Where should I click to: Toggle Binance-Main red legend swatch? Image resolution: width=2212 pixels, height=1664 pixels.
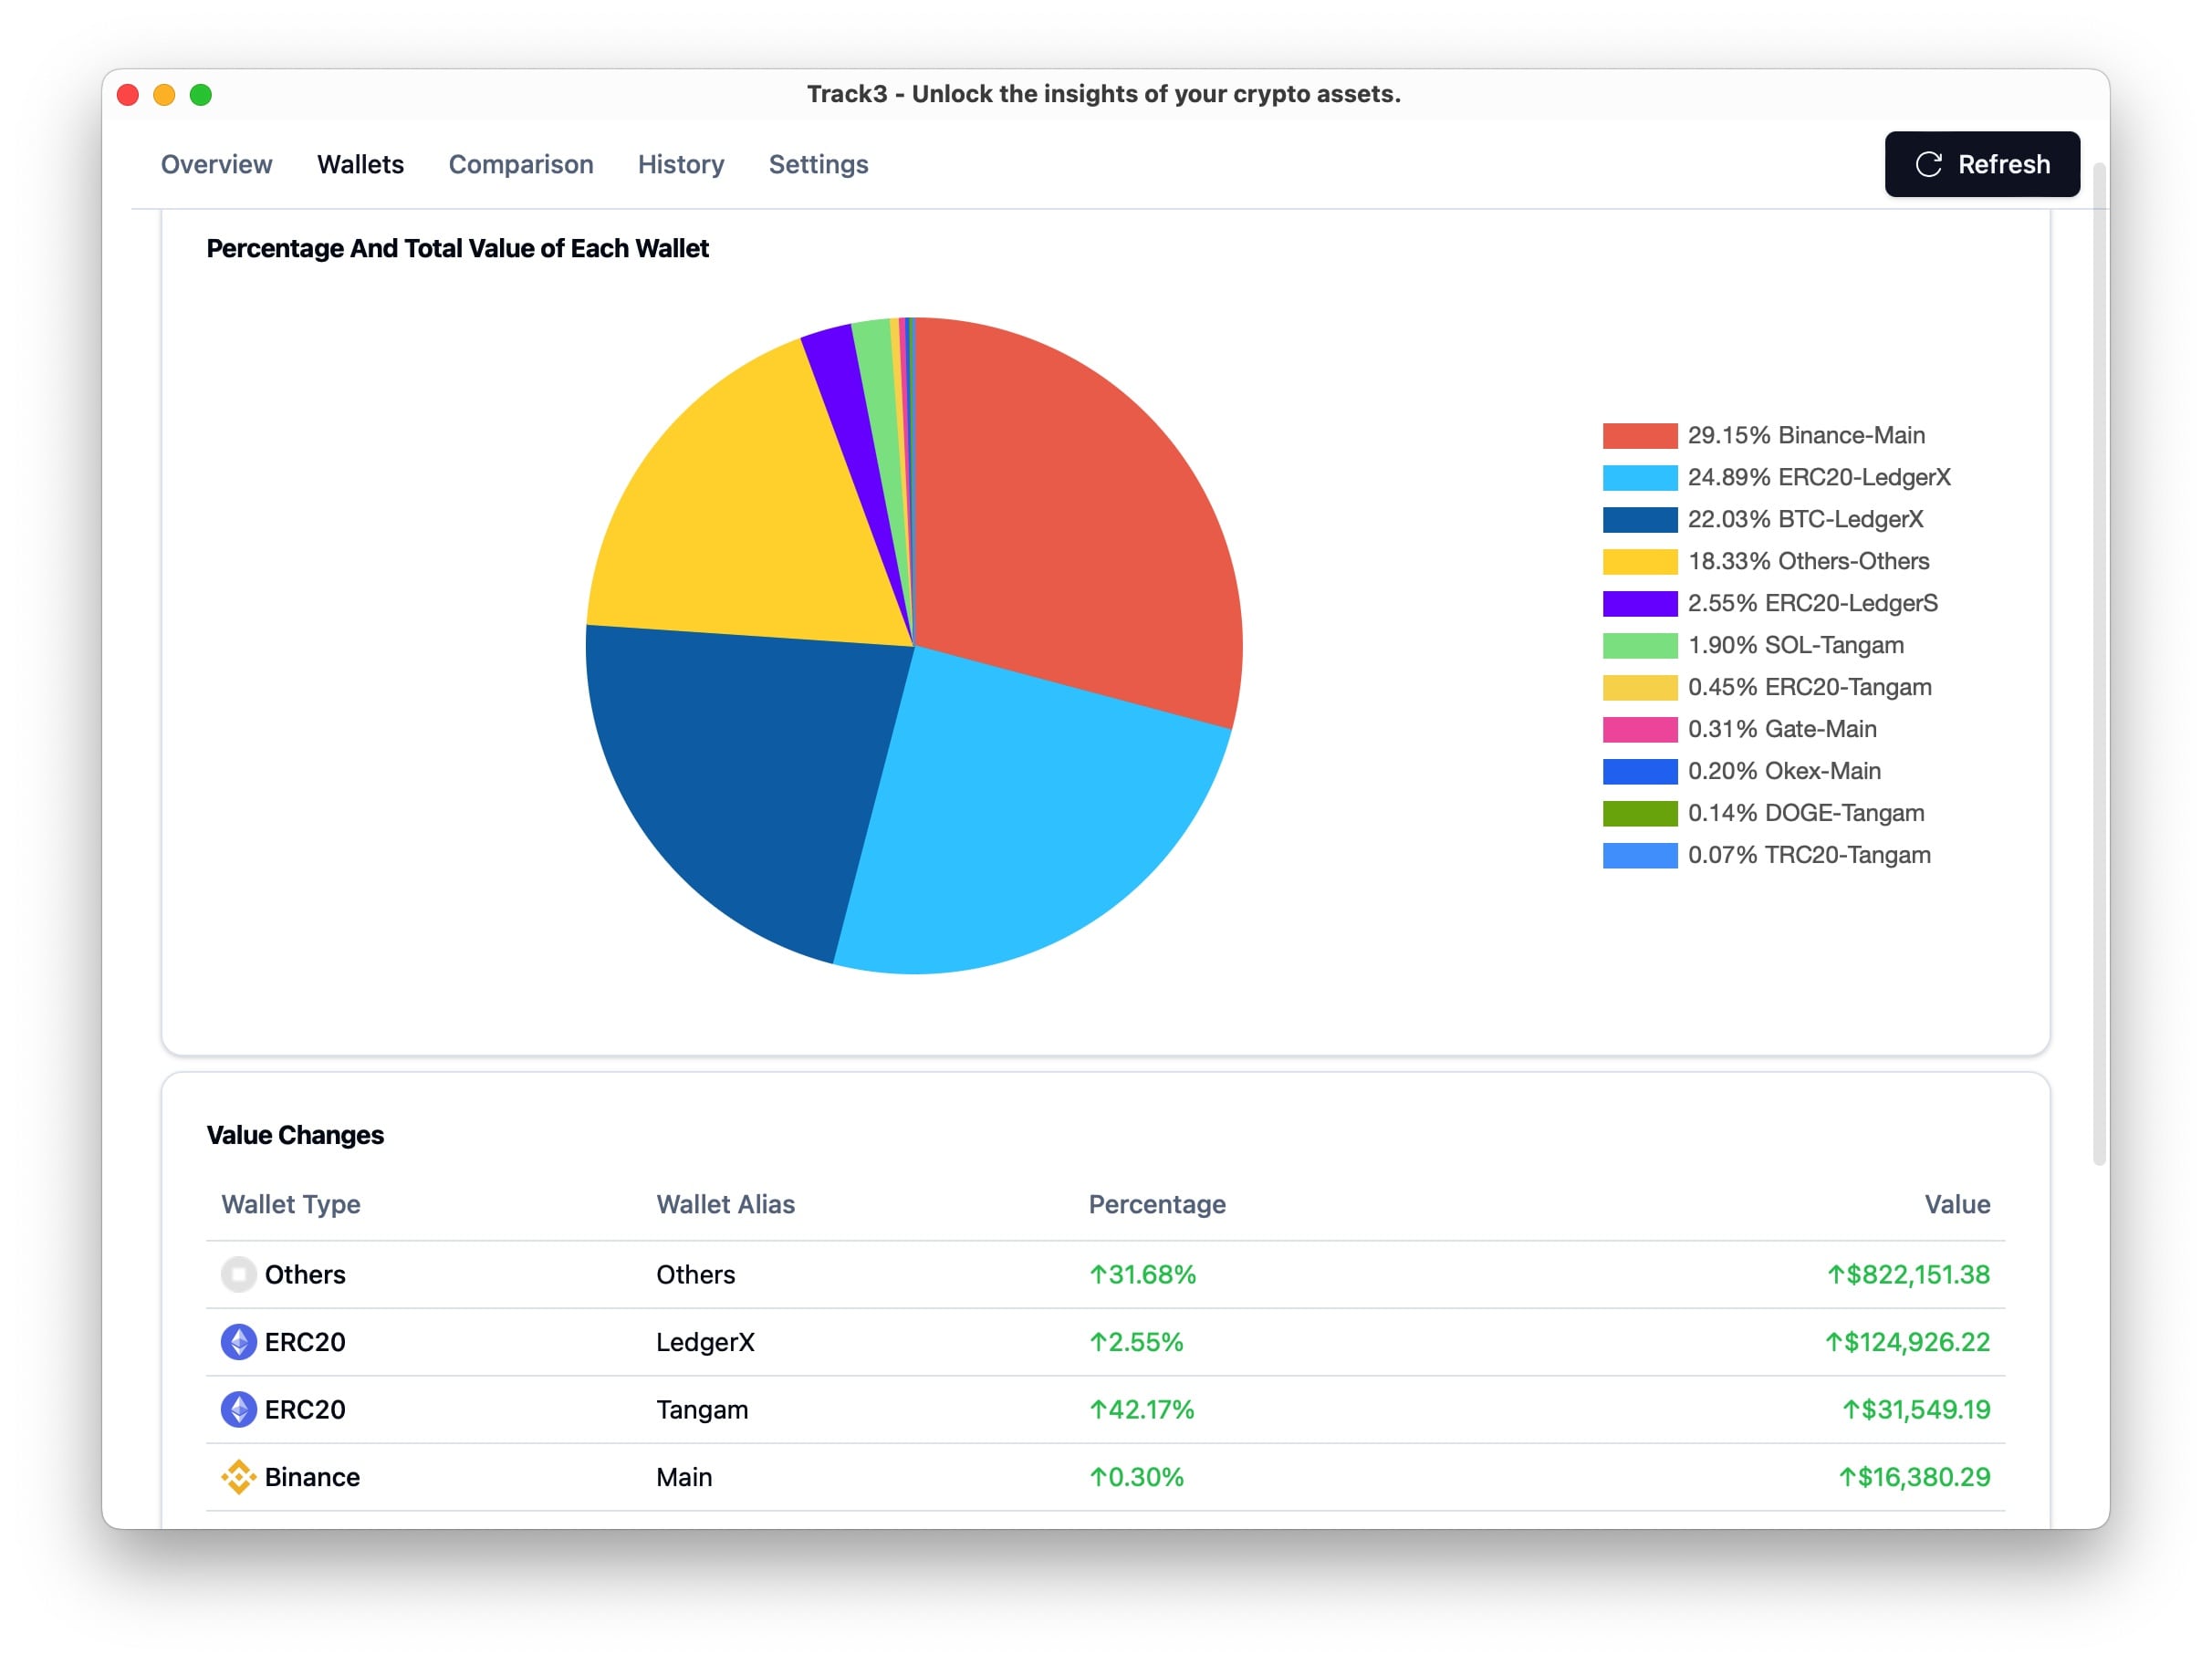point(1639,436)
